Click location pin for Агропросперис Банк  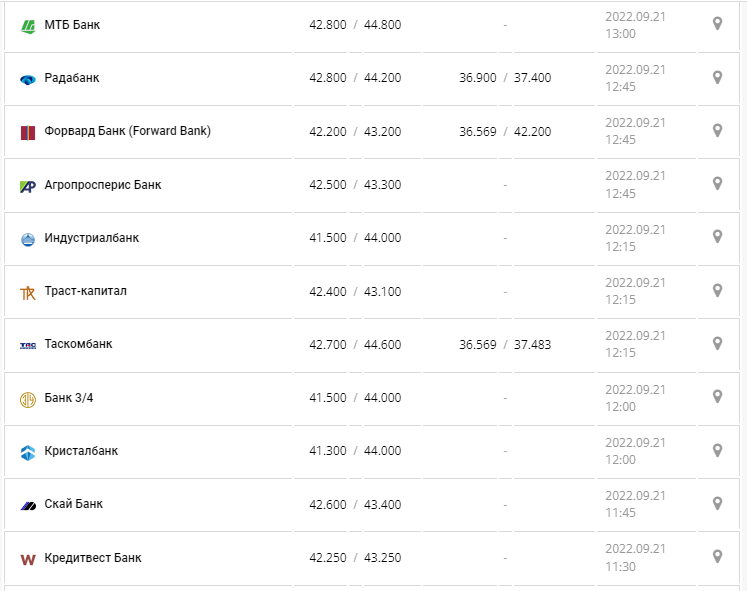[717, 184]
